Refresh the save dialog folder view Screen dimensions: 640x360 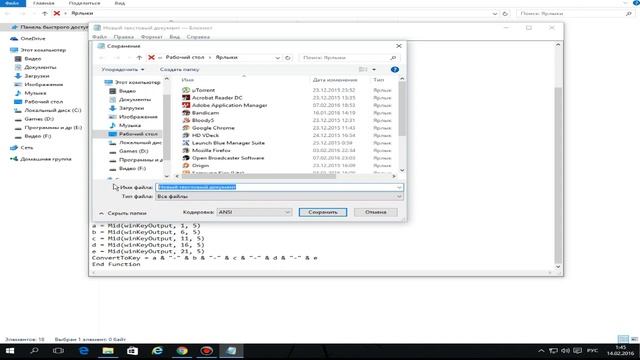[x=288, y=58]
